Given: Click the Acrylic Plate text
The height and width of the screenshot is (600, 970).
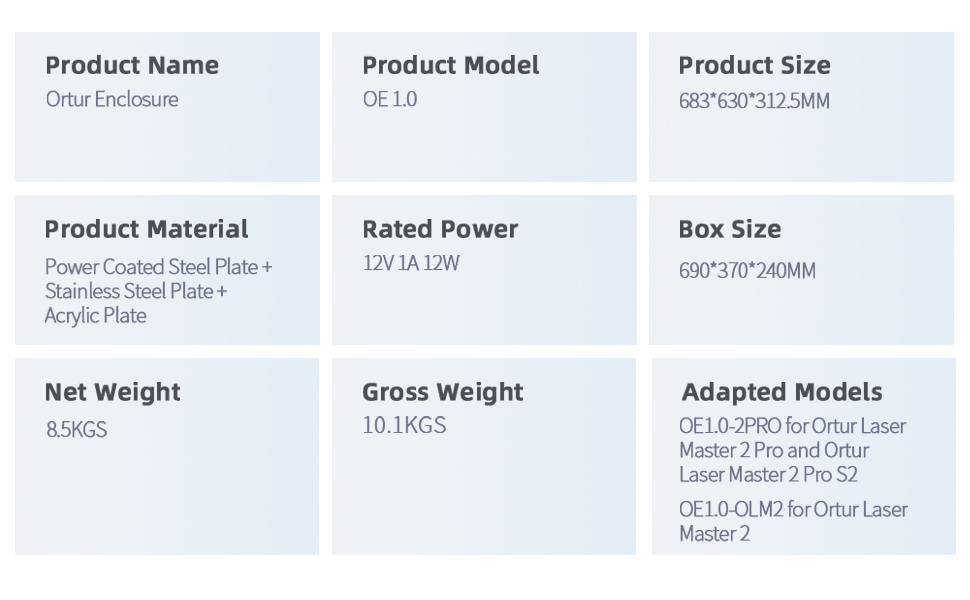Looking at the screenshot, I should click(x=96, y=316).
